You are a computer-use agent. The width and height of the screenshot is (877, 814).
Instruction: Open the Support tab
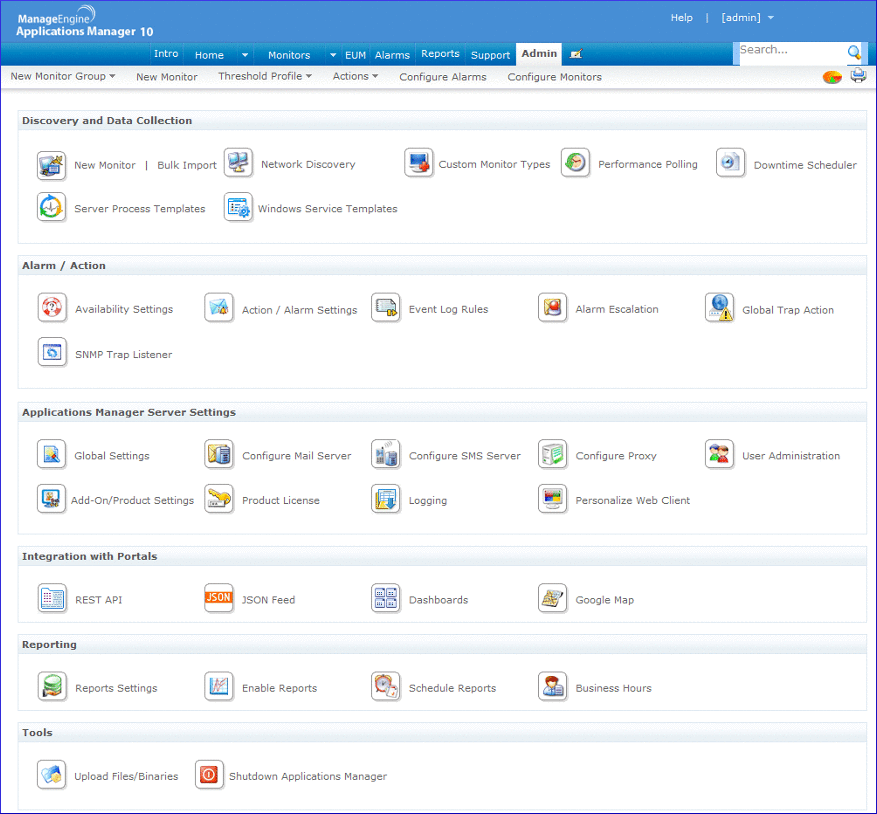coord(491,55)
